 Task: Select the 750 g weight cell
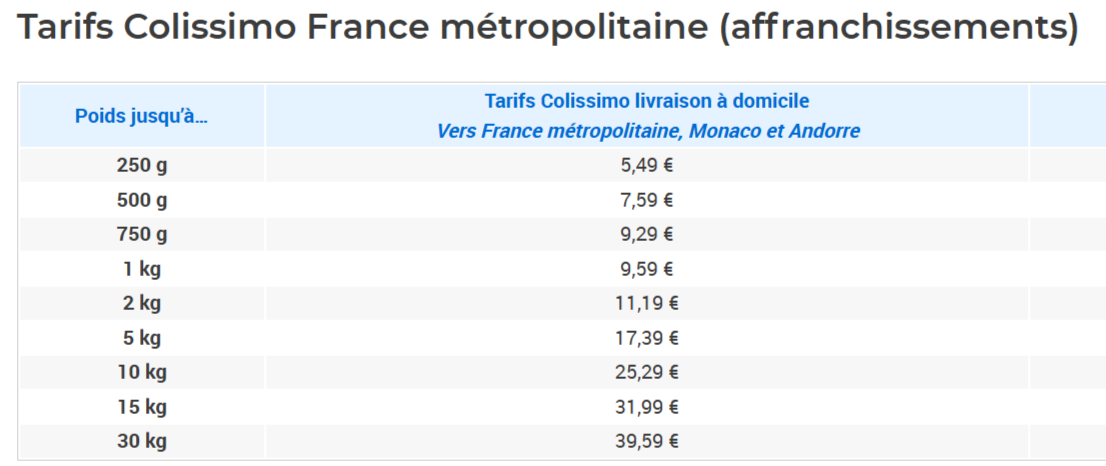point(141,235)
